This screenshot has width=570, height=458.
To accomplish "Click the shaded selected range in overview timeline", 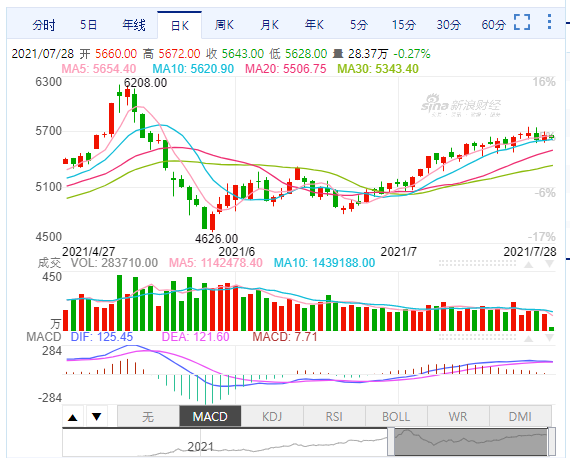I will [x=471, y=442].
